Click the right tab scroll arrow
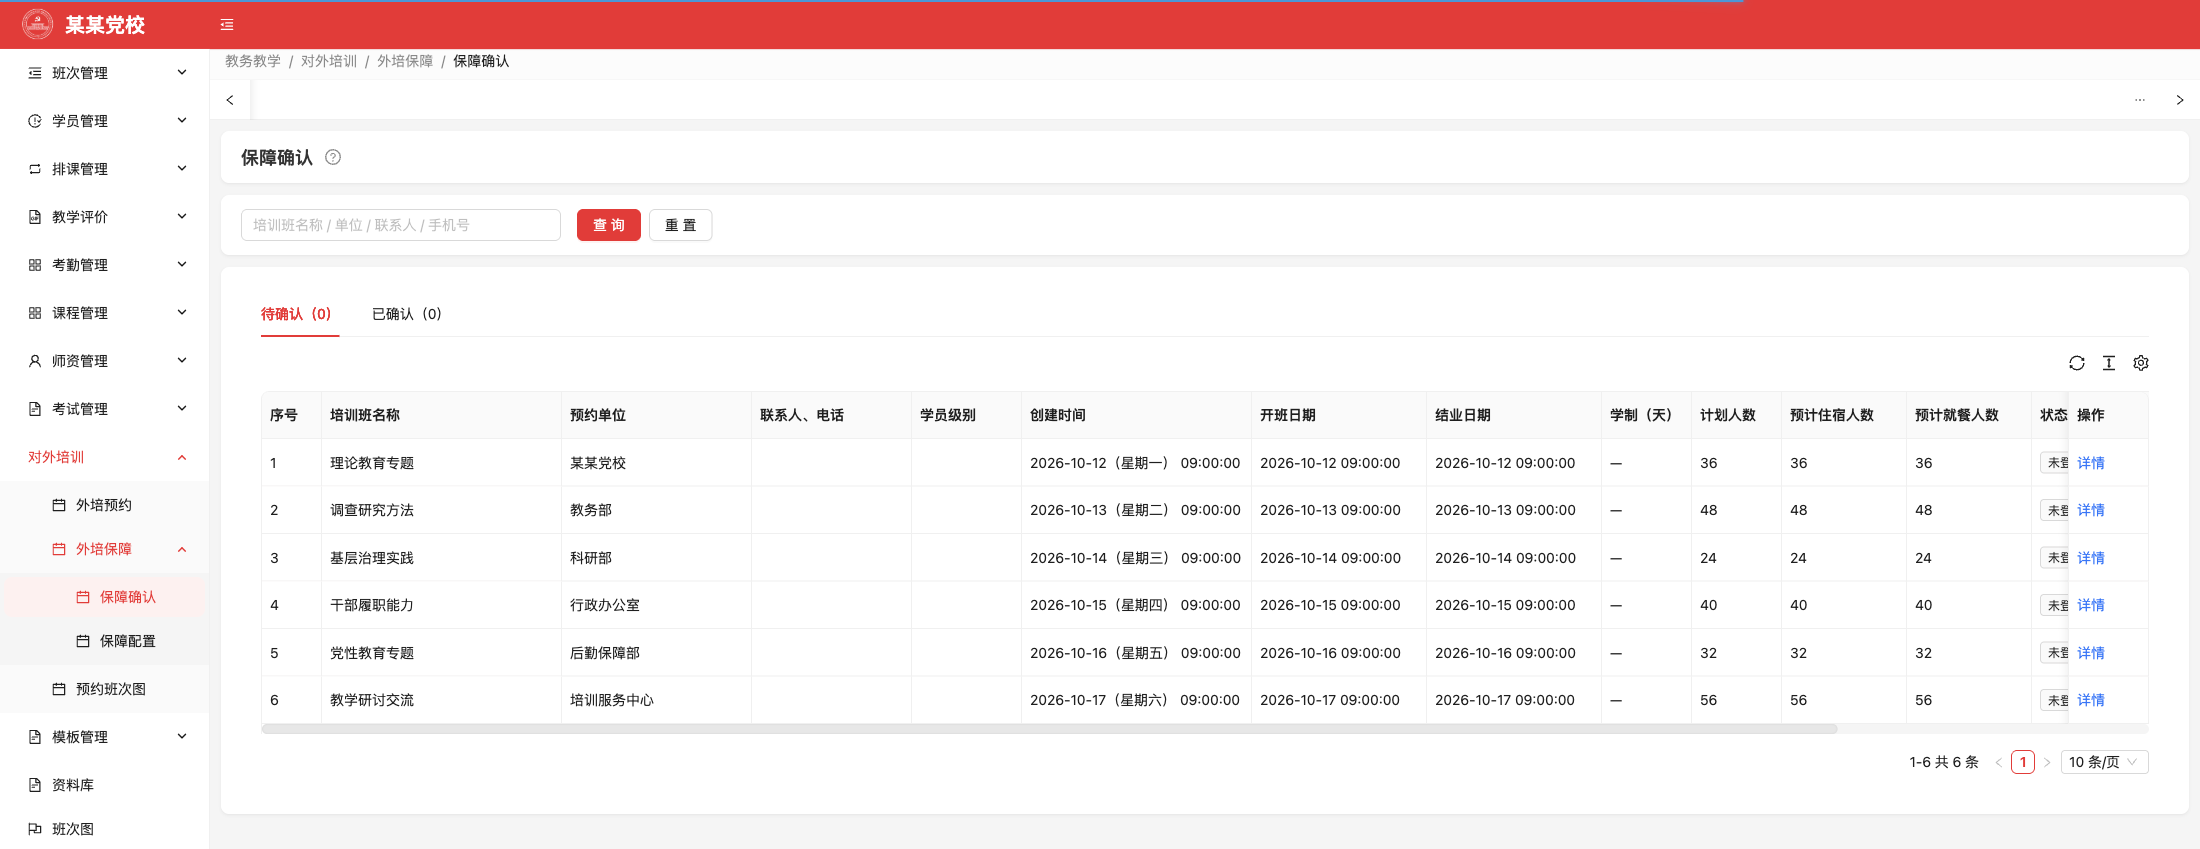This screenshot has height=849, width=2200. pyautogui.click(x=2180, y=100)
